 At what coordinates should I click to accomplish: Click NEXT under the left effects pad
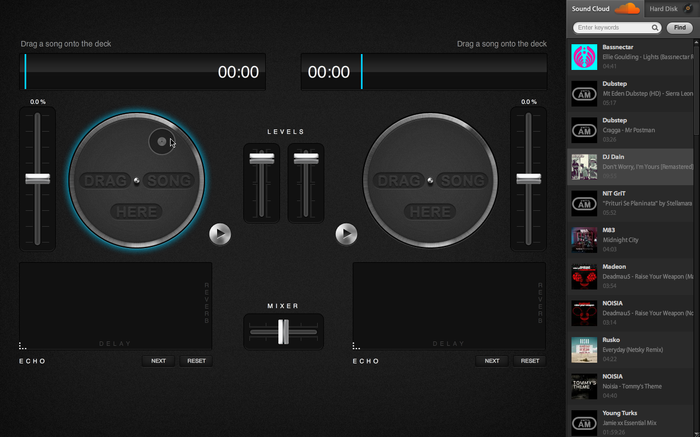[x=158, y=361]
